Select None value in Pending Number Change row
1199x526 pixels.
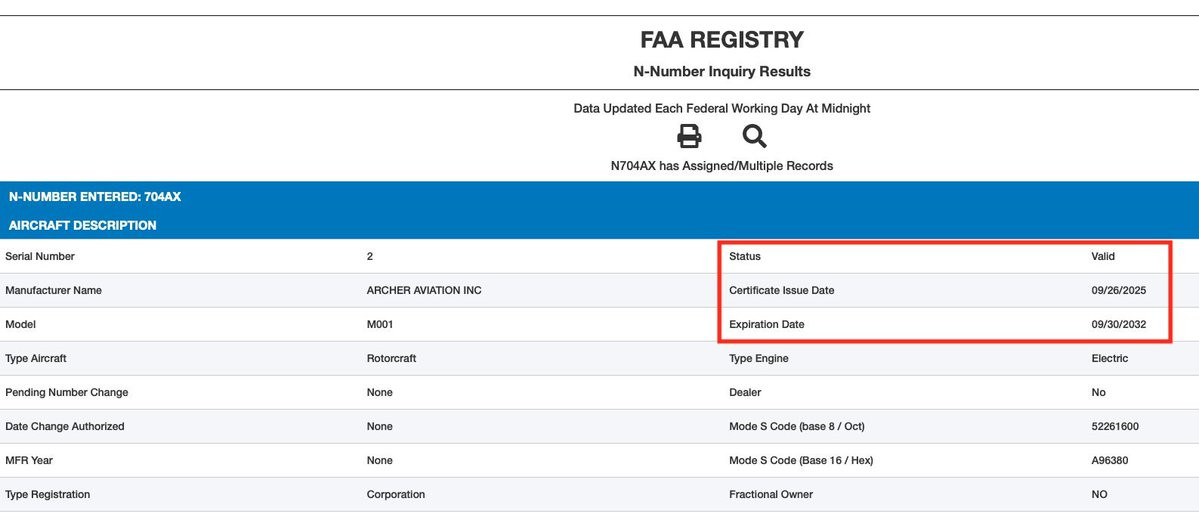pyautogui.click(x=379, y=392)
